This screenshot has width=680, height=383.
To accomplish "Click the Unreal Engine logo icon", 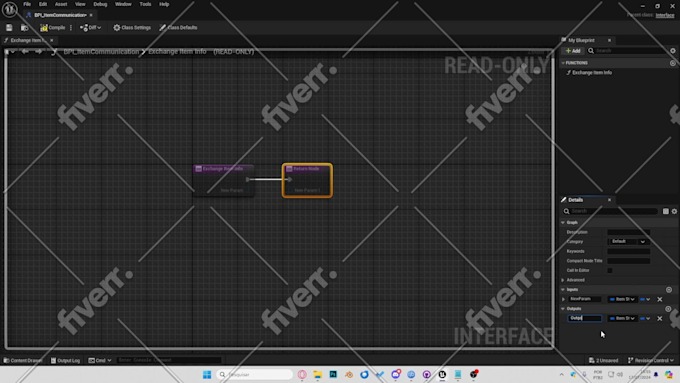I will click(10, 9).
